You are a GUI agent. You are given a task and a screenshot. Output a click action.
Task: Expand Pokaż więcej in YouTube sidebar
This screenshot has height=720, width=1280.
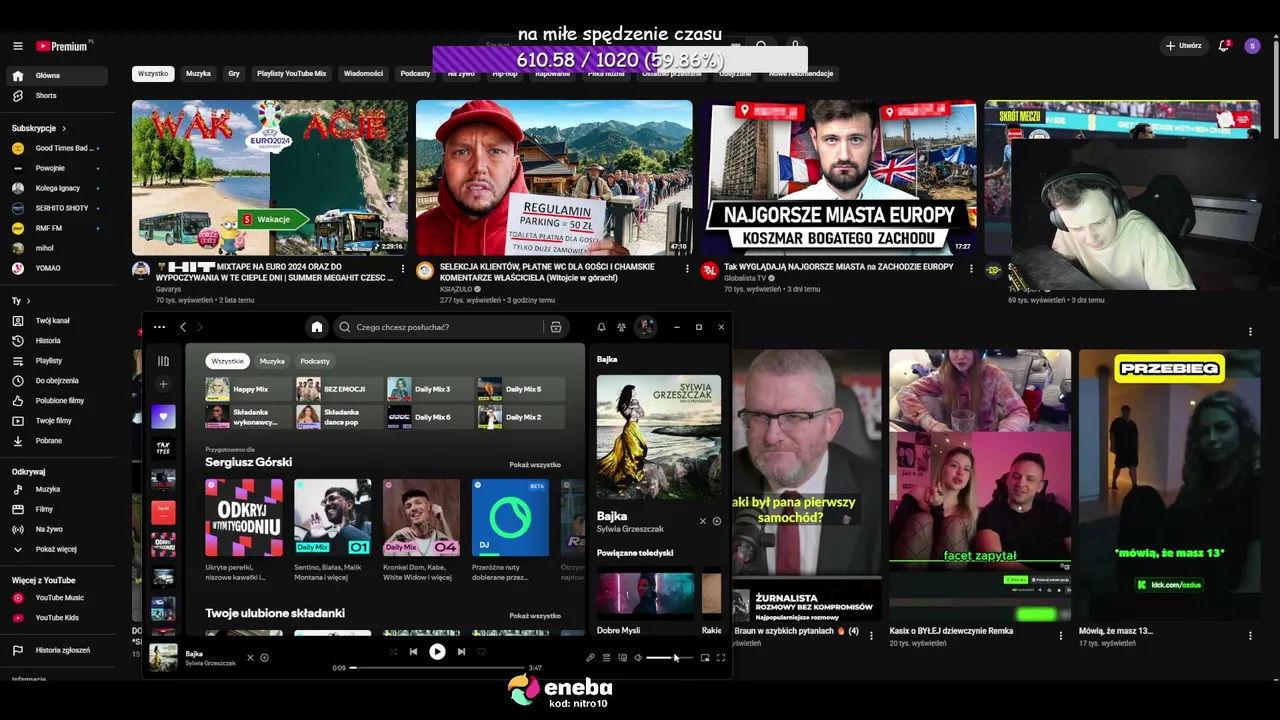click(58, 549)
